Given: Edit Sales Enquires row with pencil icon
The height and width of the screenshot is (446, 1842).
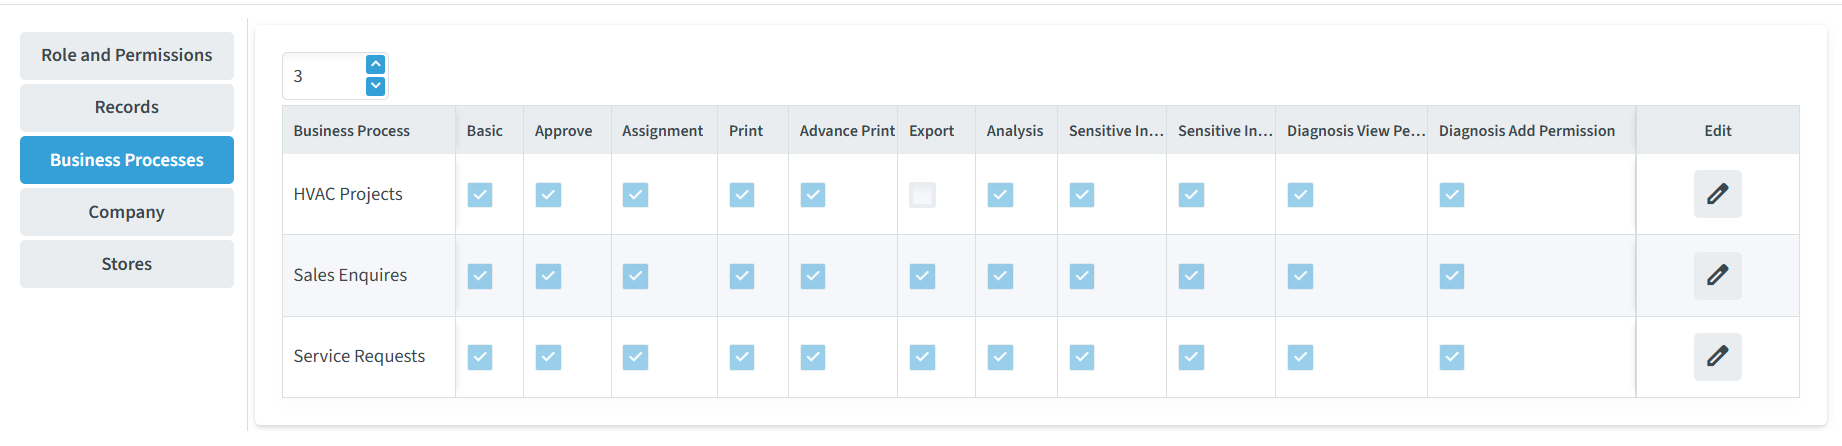Looking at the screenshot, I should pyautogui.click(x=1717, y=275).
